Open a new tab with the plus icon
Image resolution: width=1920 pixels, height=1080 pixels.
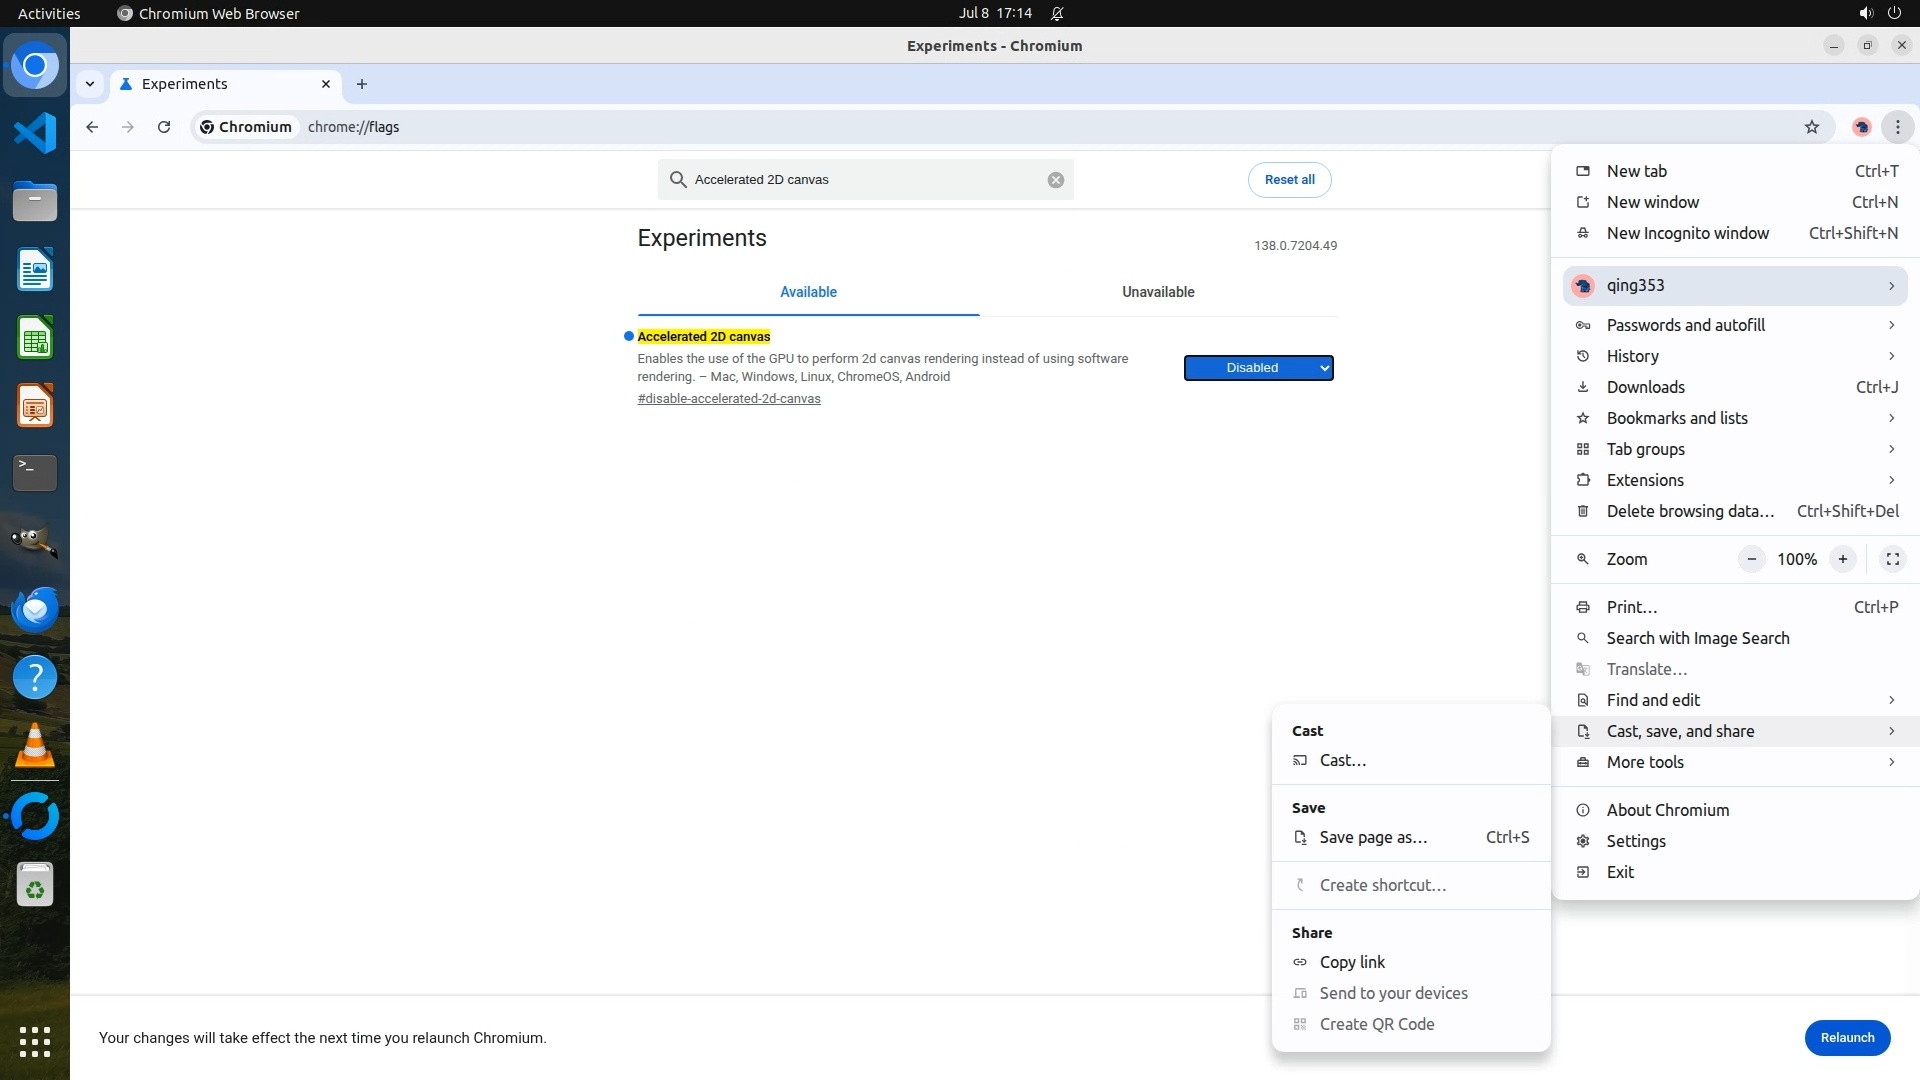(362, 84)
